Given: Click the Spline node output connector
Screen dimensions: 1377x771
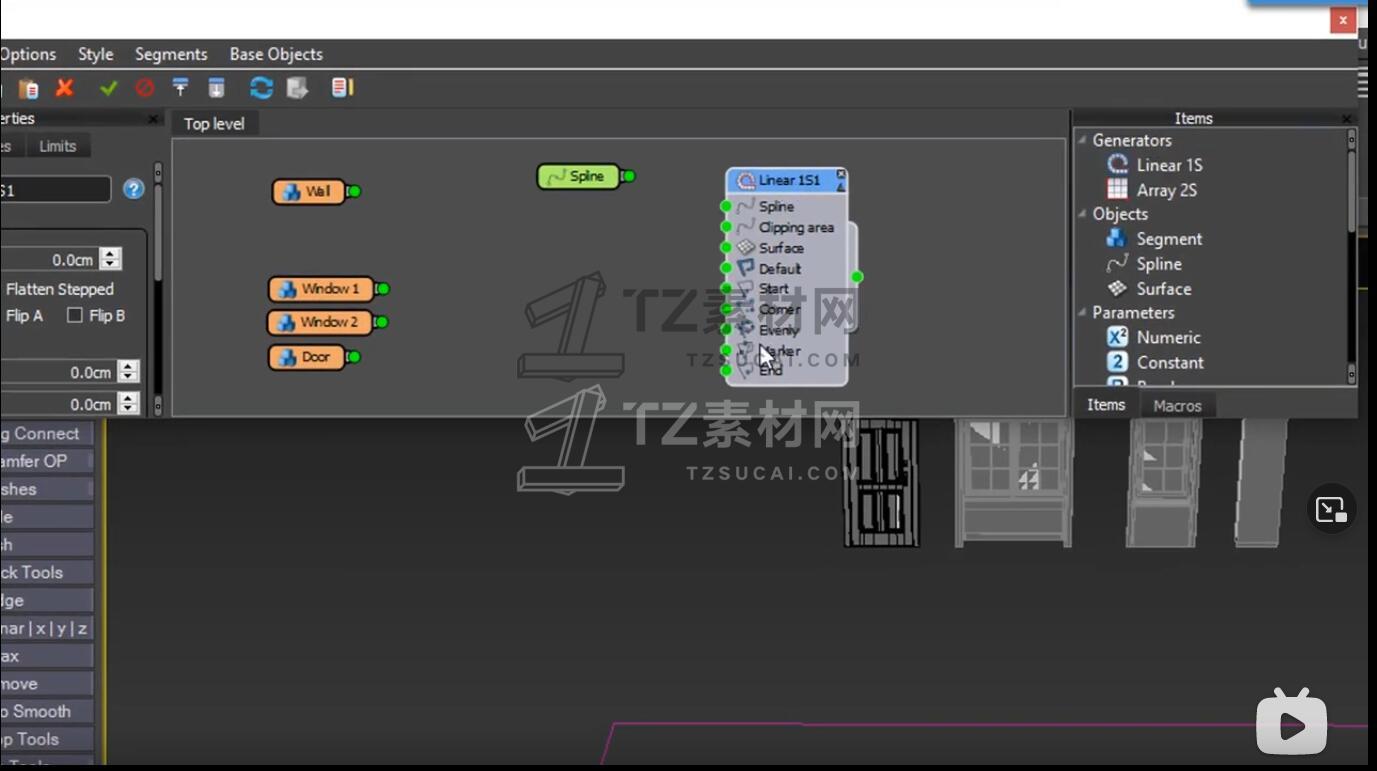Looking at the screenshot, I should (x=628, y=177).
